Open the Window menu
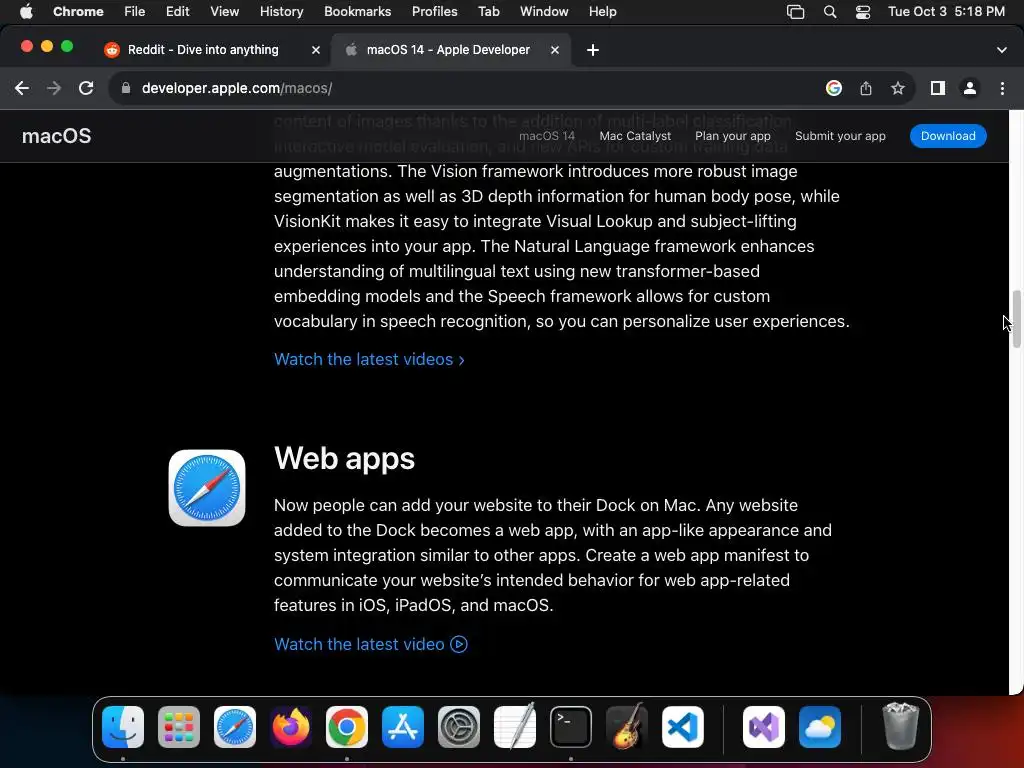This screenshot has height=768, width=1024. (544, 12)
